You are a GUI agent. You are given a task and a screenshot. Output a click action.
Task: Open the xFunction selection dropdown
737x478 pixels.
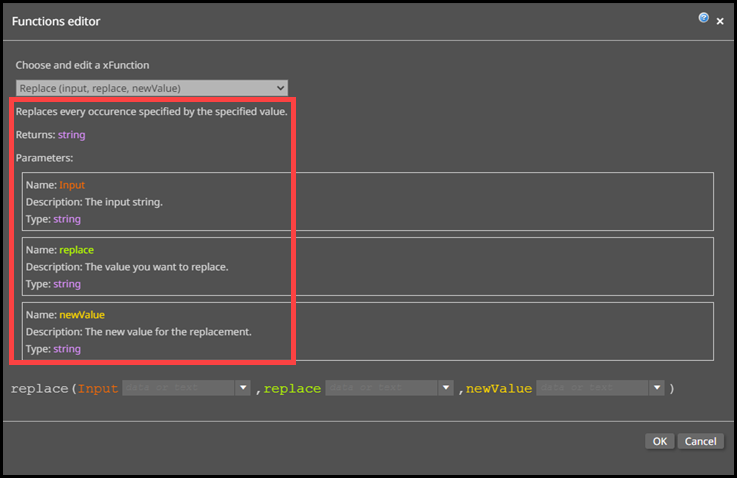(x=152, y=88)
